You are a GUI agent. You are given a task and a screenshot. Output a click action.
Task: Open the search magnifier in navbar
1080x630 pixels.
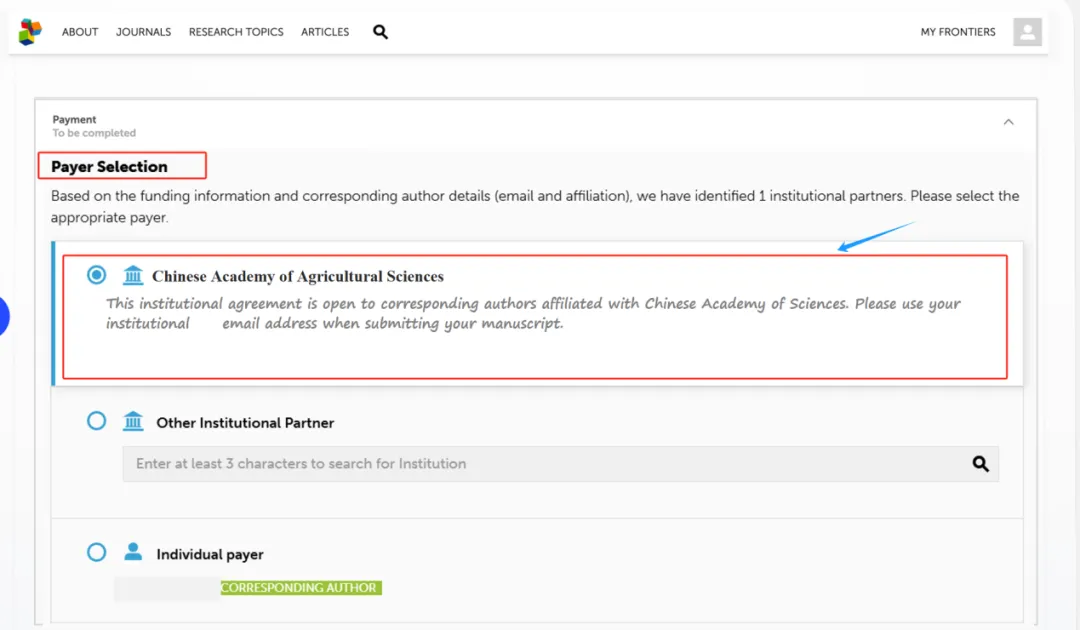click(380, 32)
